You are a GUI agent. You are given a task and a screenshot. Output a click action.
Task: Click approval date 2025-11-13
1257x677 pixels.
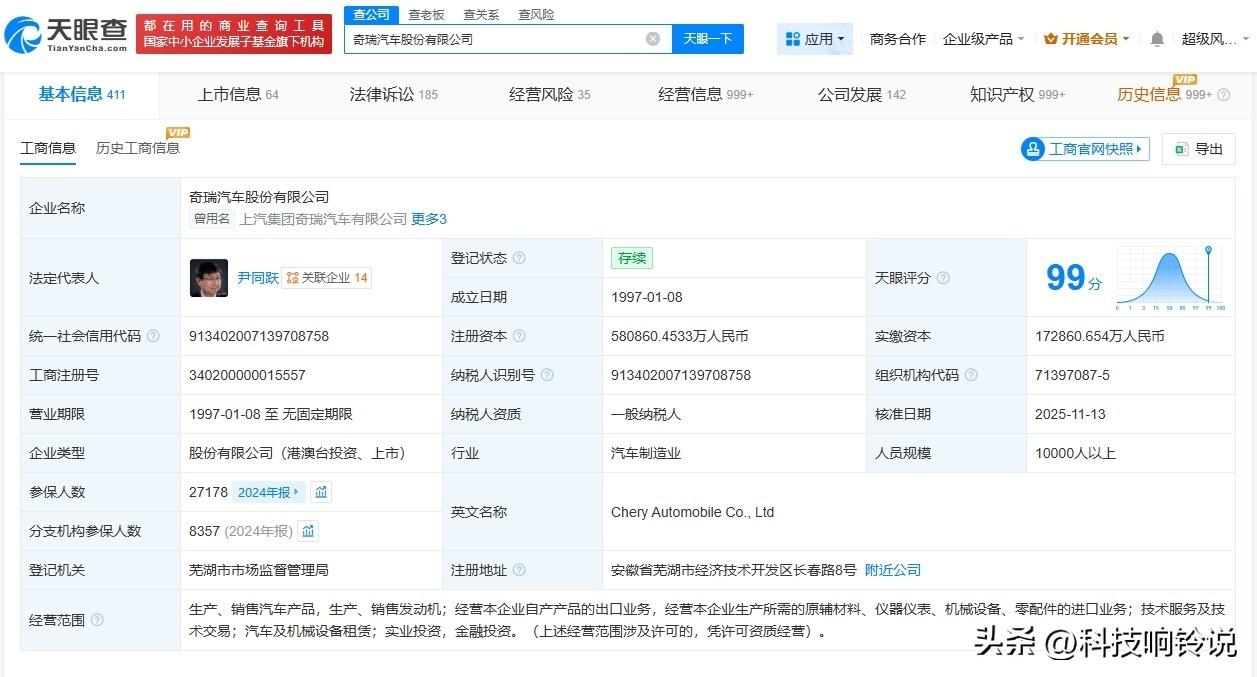pos(1070,414)
